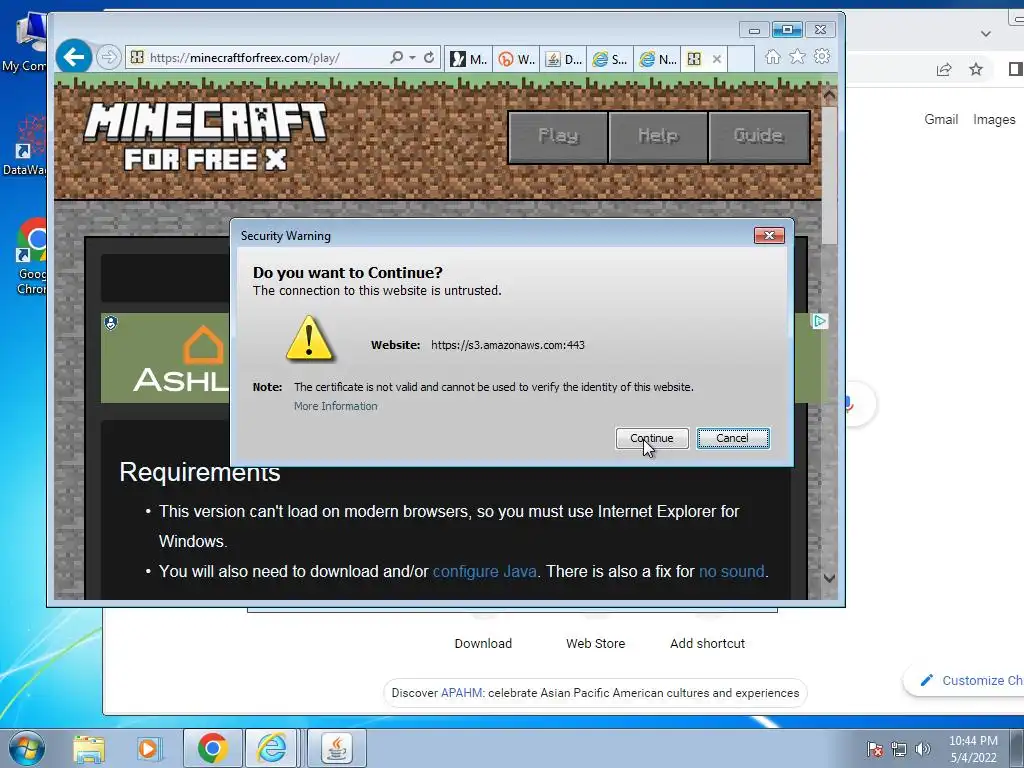Click the Internet Explorer back arrow
Image resolution: width=1024 pixels, height=768 pixels.
(x=74, y=57)
